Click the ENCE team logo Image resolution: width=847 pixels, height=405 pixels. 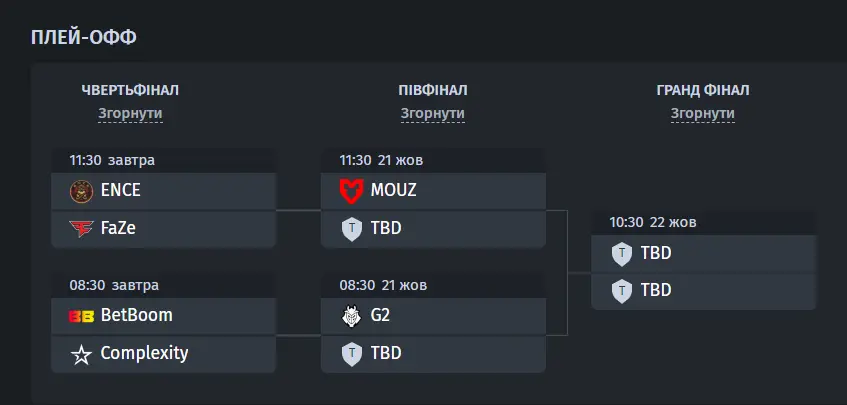click(82, 191)
